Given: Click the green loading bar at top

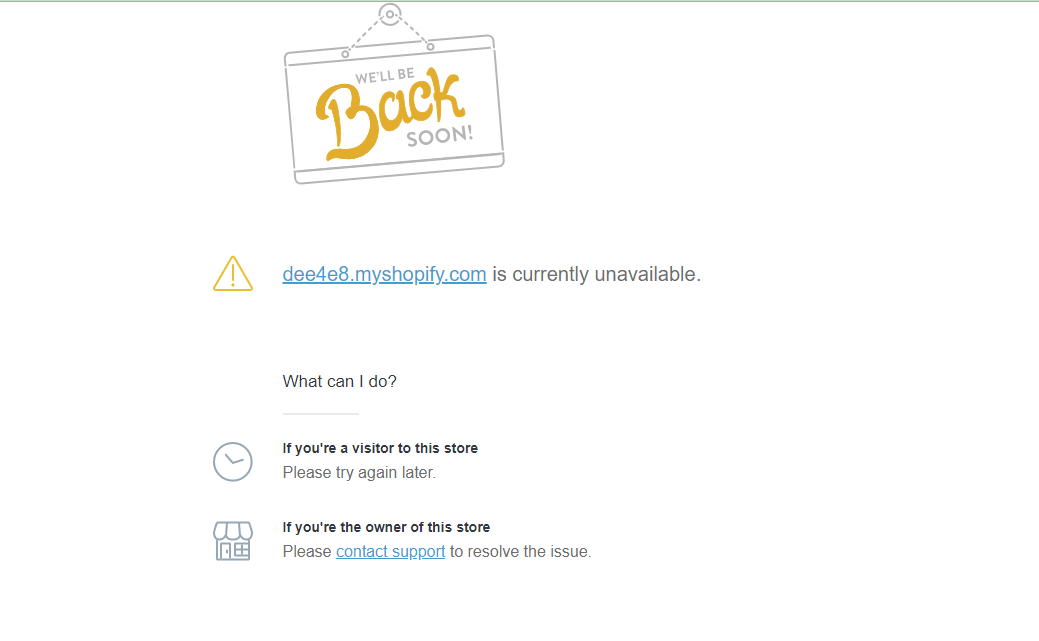Looking at the screenshot, I should 520,1.
